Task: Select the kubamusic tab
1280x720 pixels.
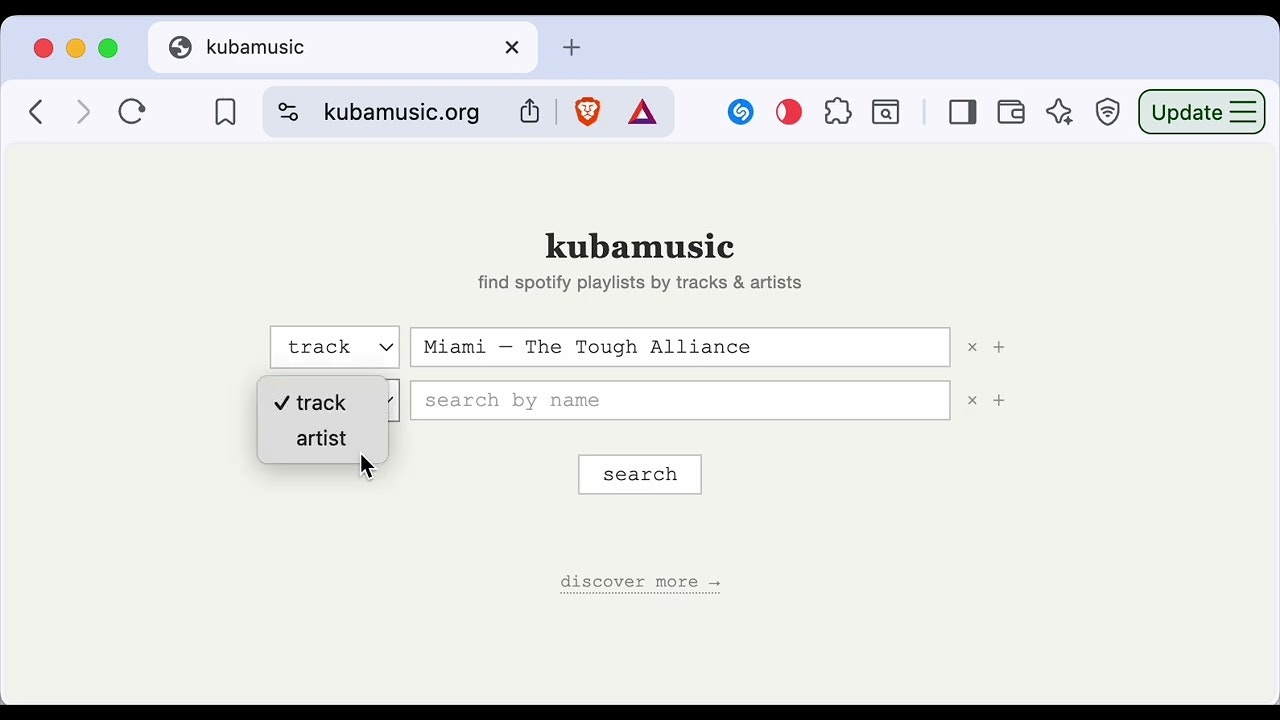Action: tap(342, 47)
